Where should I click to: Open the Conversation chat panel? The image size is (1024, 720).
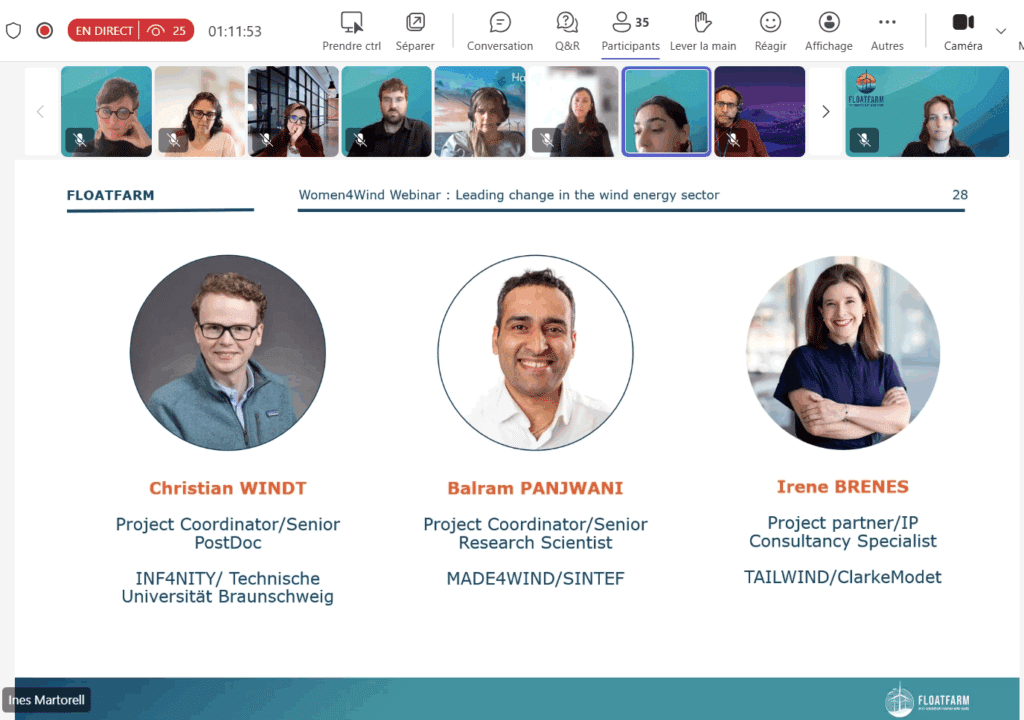click(x=500, y=31)
